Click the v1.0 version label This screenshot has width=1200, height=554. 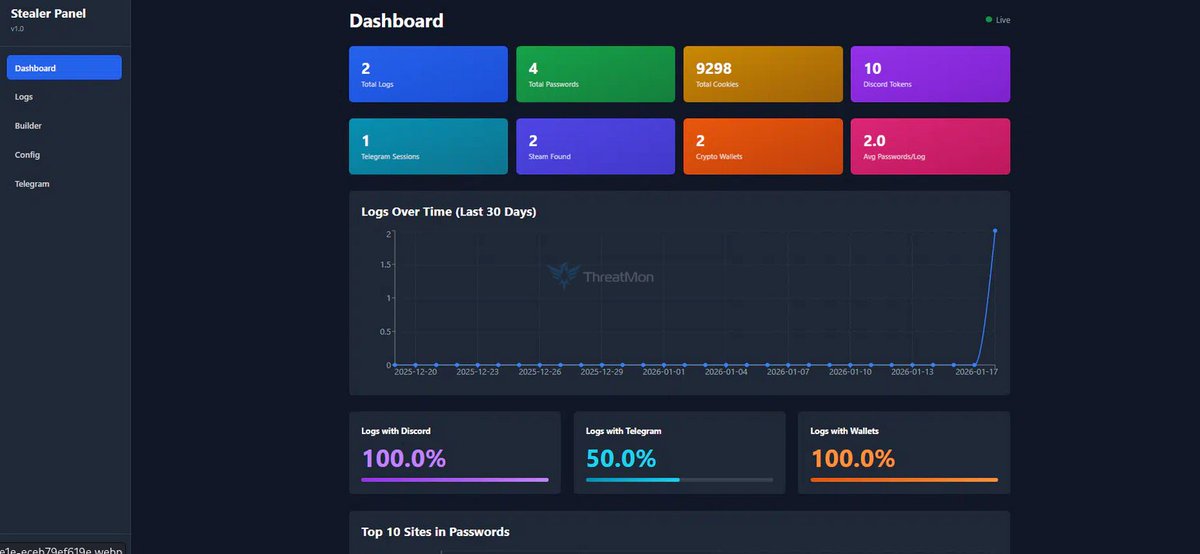point(17,29)
